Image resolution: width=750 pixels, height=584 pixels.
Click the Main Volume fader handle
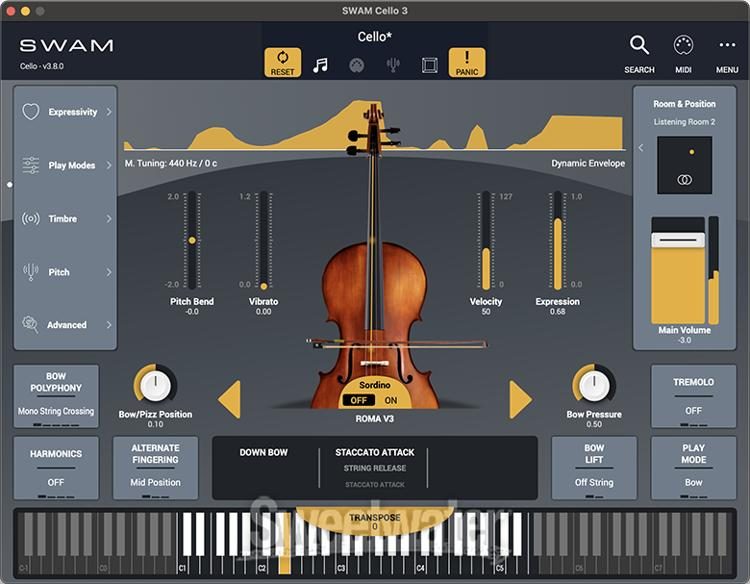pos(678,240)
